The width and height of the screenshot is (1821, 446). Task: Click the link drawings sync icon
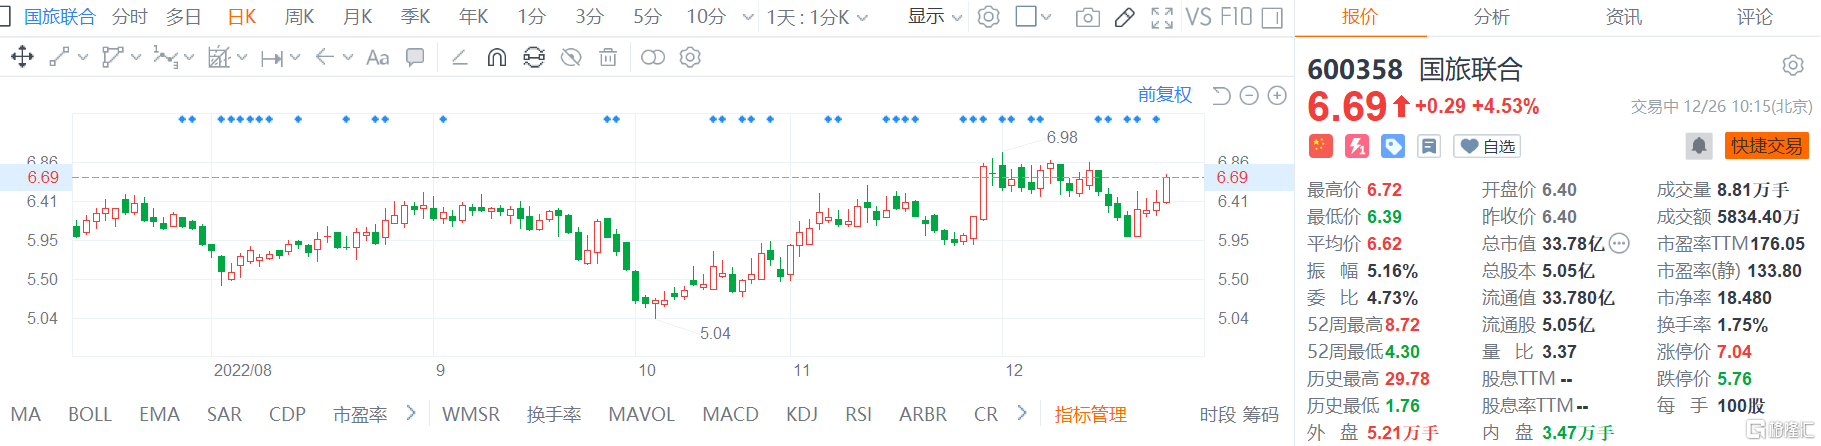pyautogui.click(x=534, y=57)
